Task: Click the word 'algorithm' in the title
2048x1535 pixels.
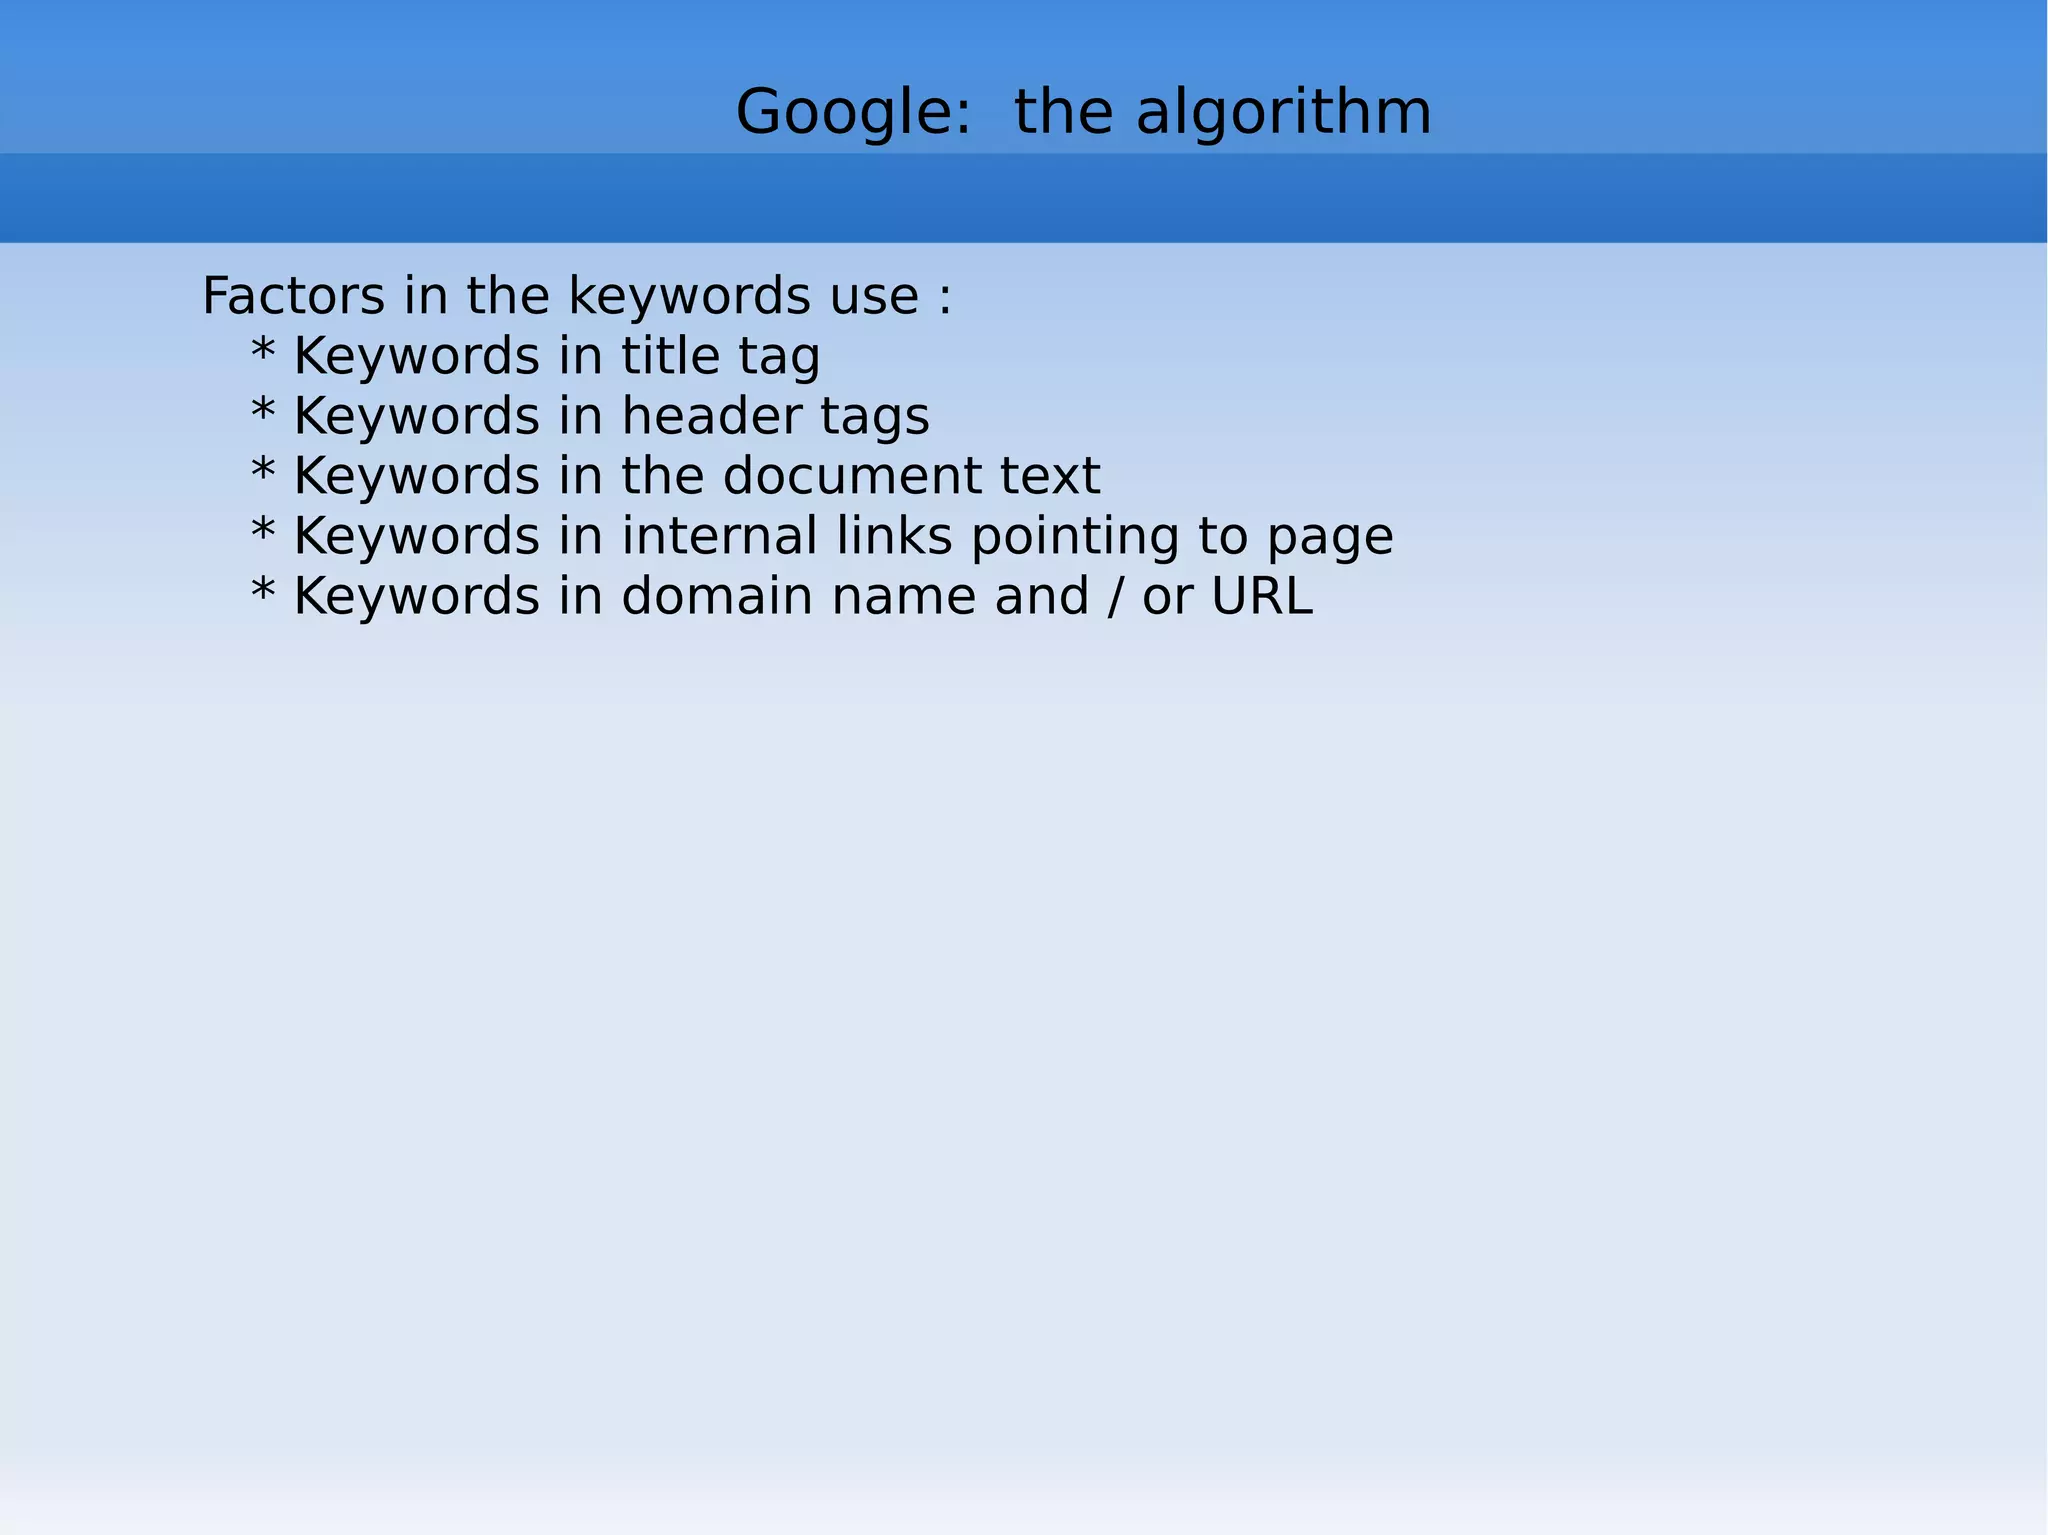Action: 1283,112
